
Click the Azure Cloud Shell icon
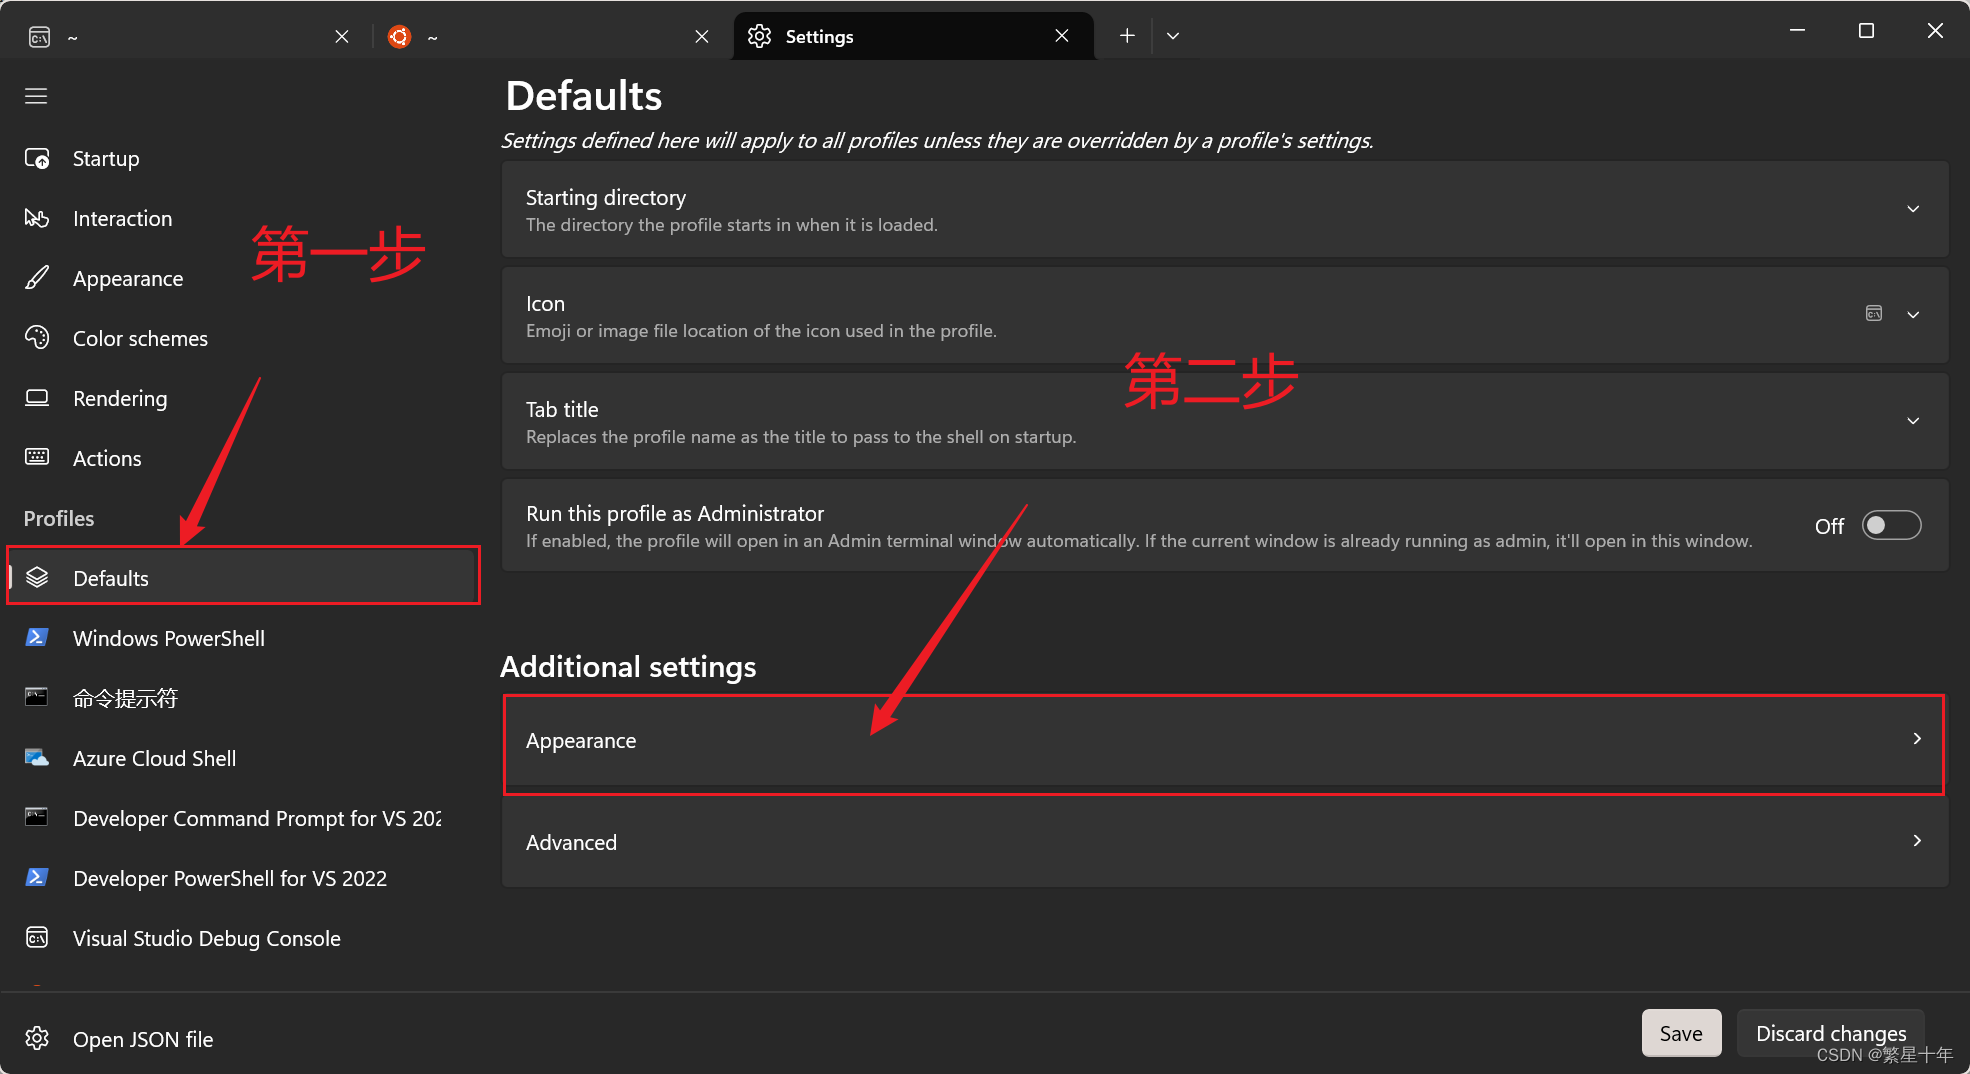click(x=37, y=757)
